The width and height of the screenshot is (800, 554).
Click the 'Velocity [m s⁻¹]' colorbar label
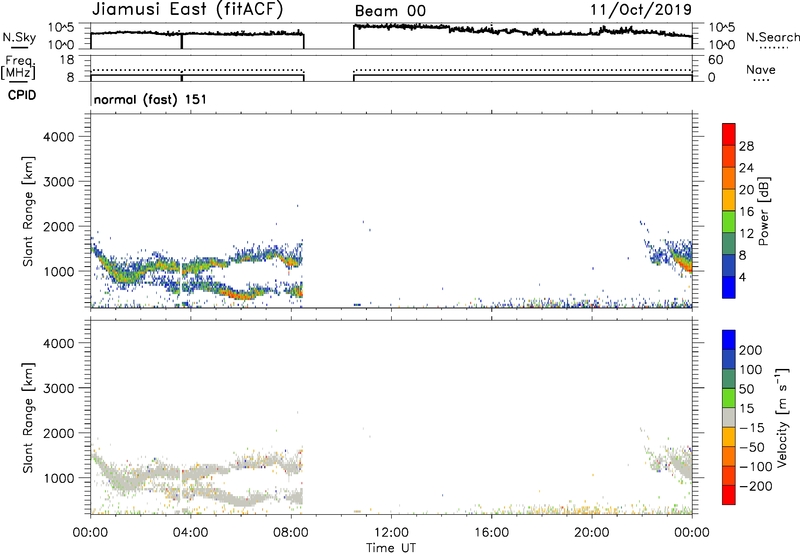pos(782,417)
